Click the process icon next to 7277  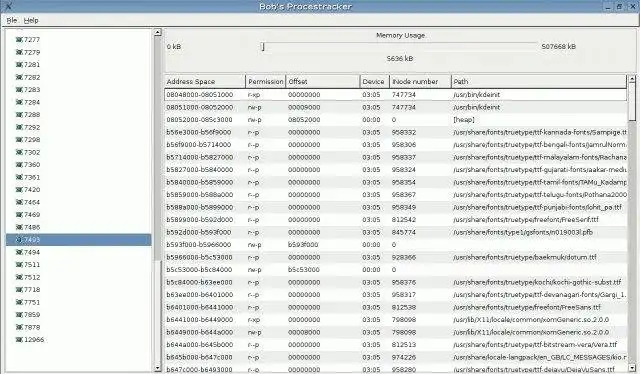tap(19, 40)
